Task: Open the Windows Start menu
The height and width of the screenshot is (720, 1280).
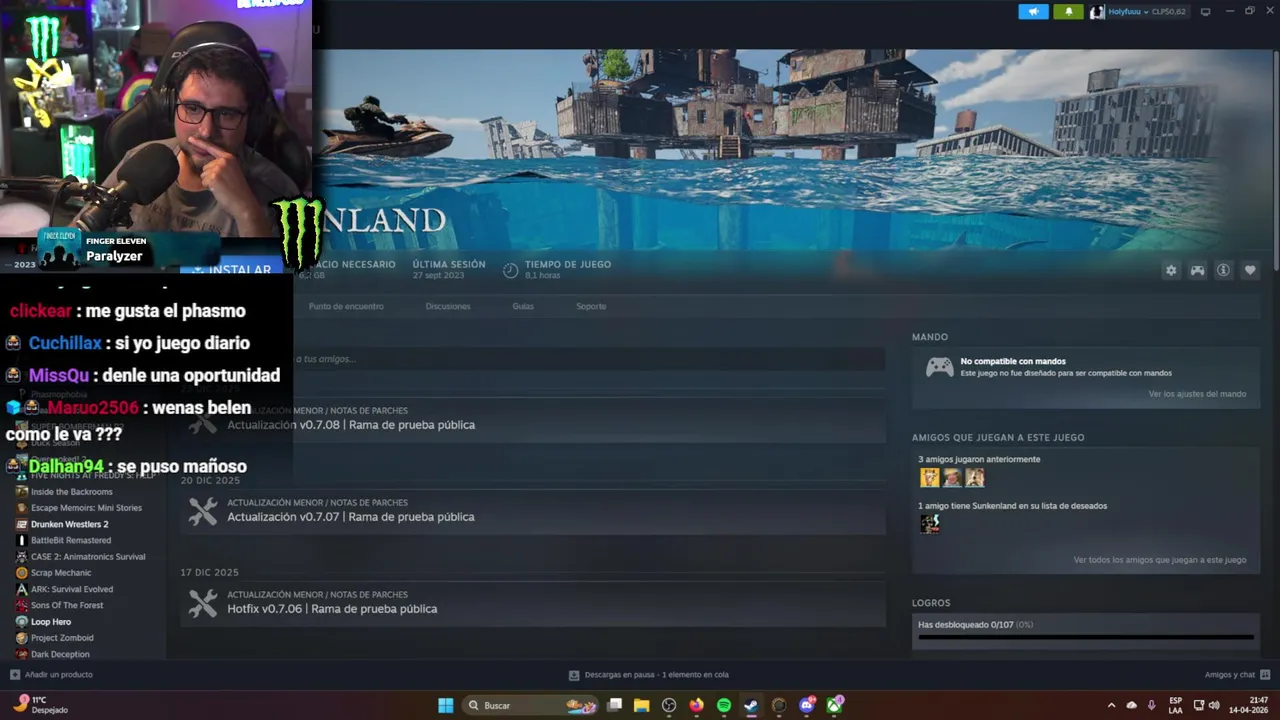Action: tap(446, 705)
